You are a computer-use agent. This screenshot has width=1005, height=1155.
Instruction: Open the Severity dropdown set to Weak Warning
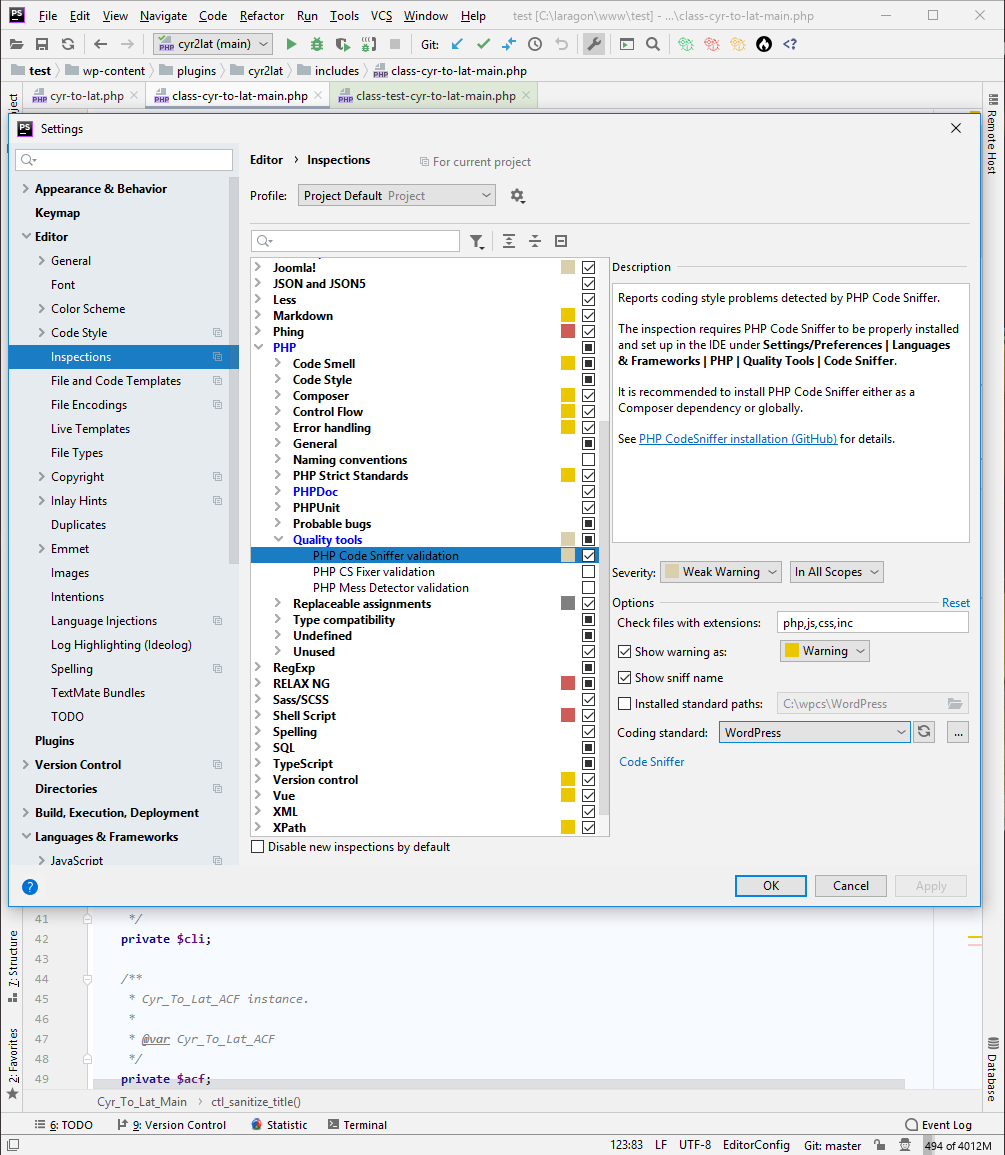click(x=721, y=572)
